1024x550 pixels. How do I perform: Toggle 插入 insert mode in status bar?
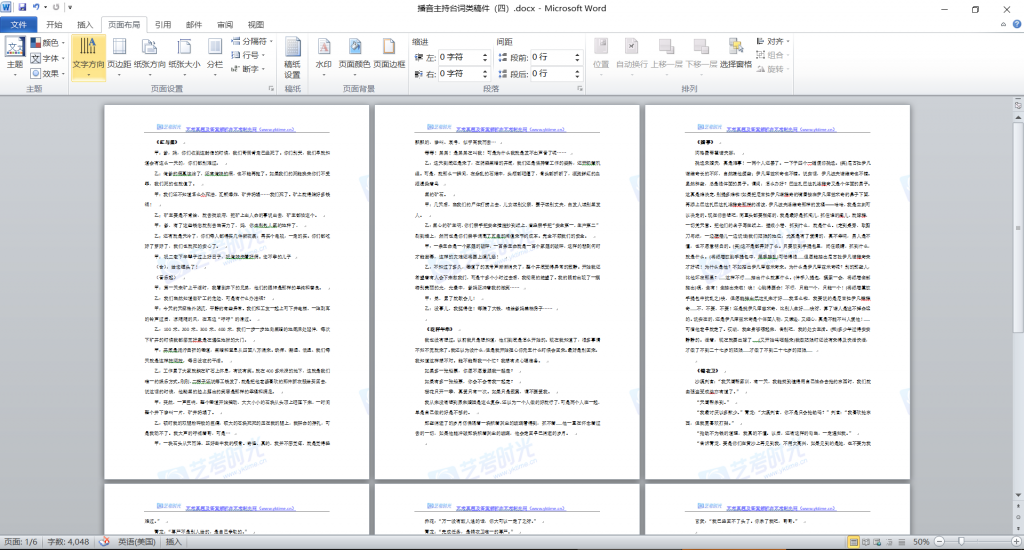[174, 541]
